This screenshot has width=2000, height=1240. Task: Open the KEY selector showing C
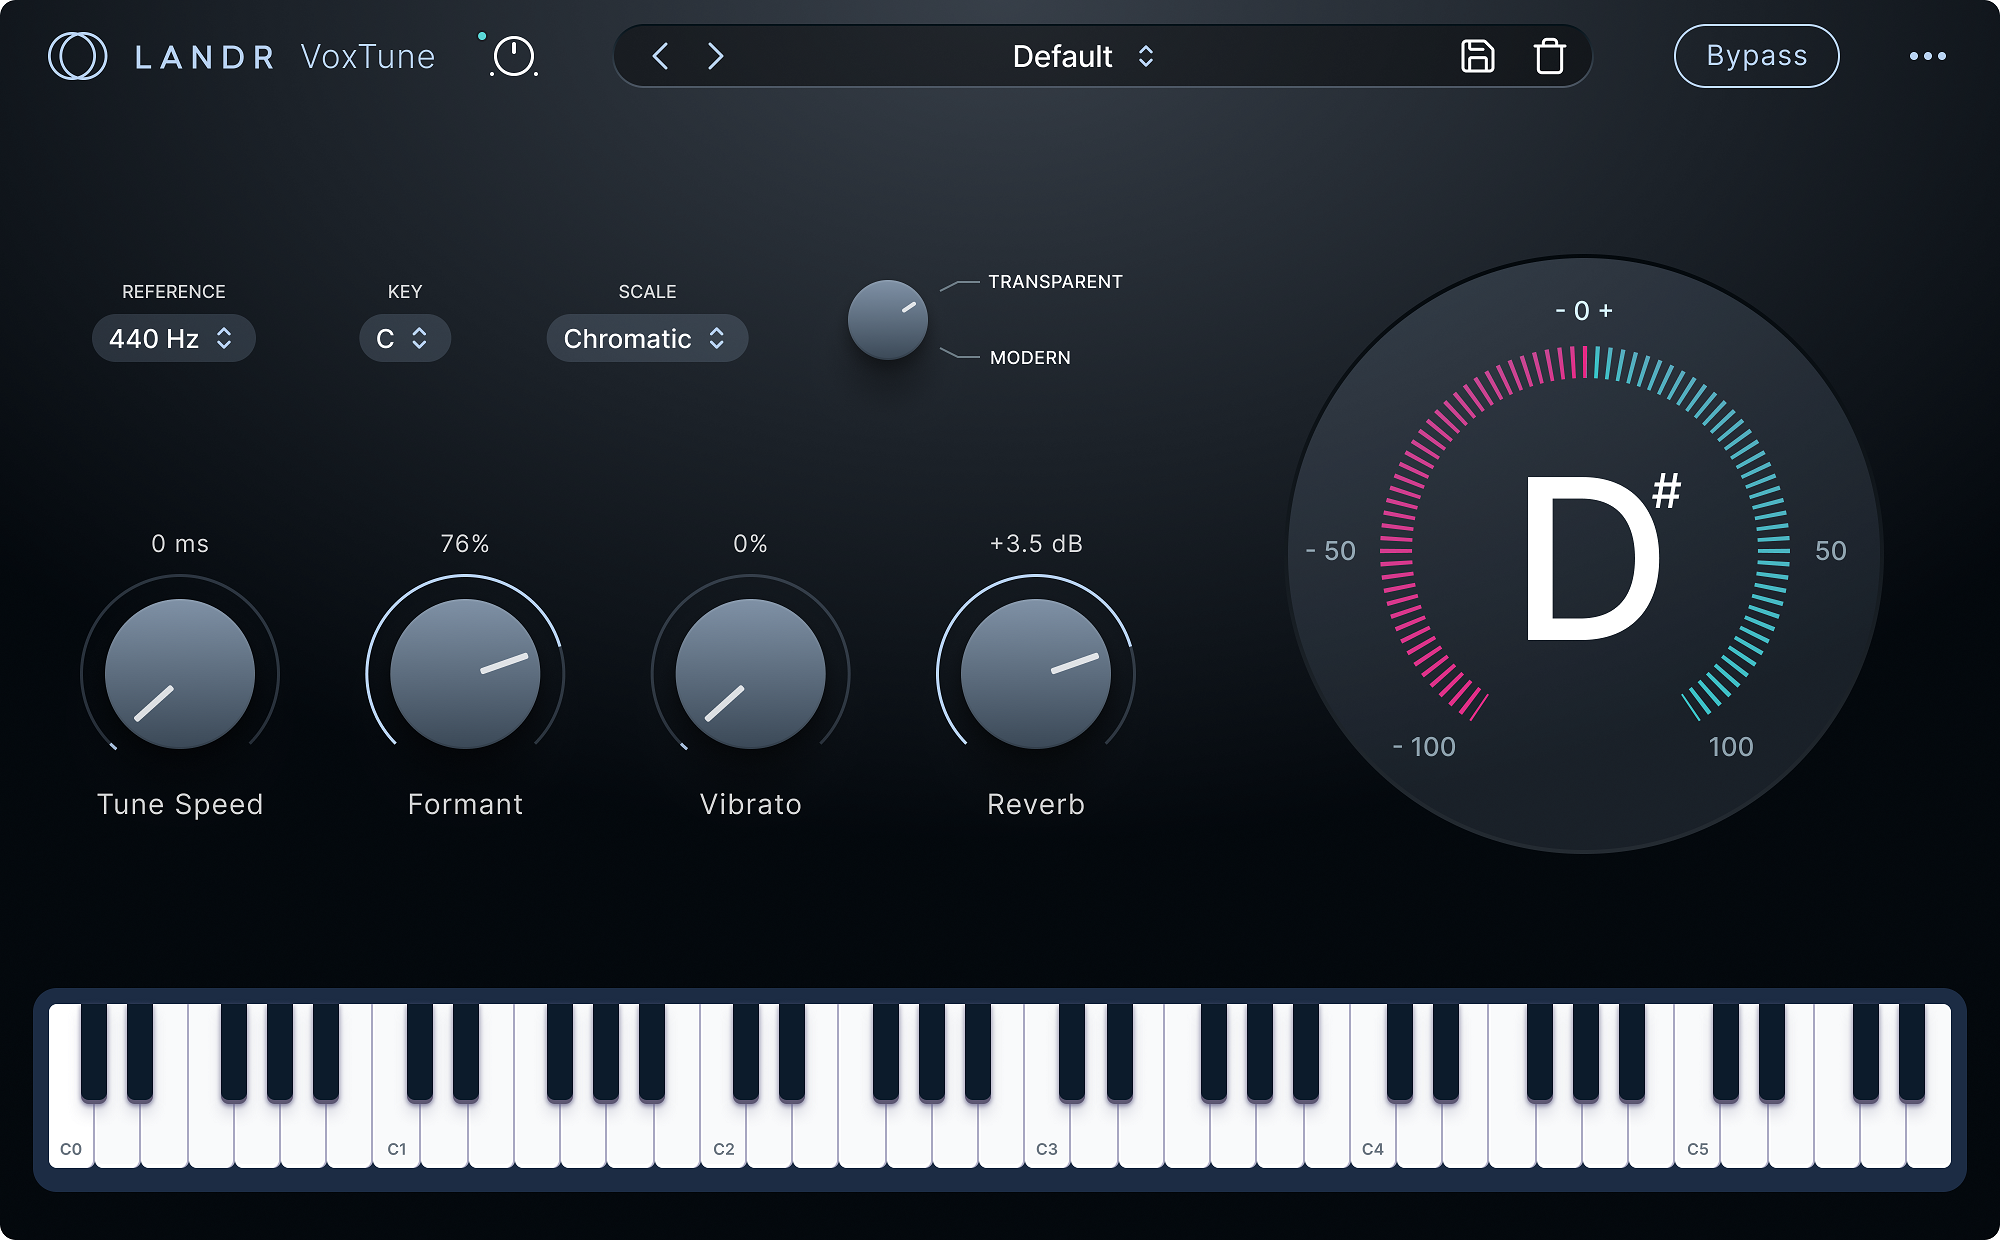tap(404, 338)
